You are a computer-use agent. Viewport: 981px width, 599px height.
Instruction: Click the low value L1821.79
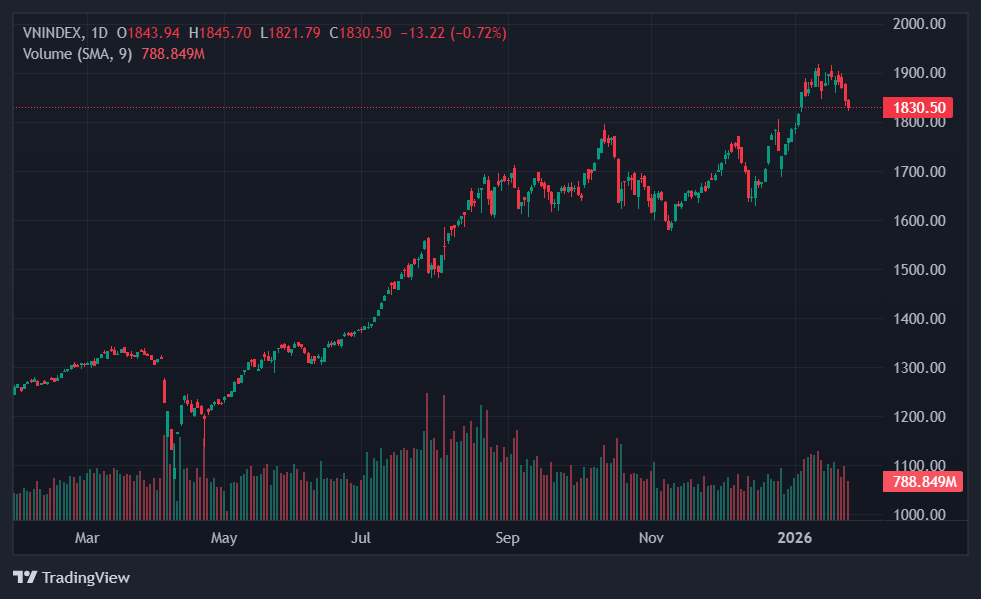pyautogui.click(x=290, y=33)
